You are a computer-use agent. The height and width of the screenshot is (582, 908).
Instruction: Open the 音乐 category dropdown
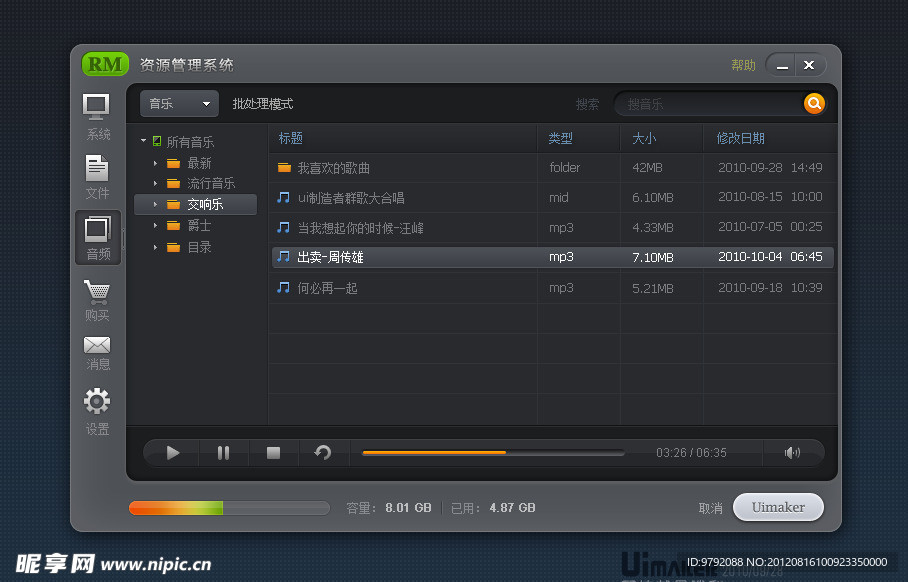[x=179, y=103]
